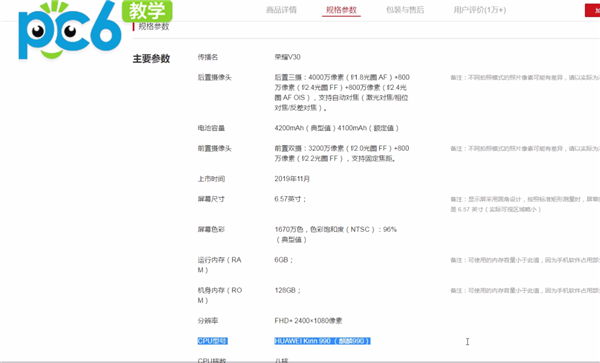Click the 传播名 label
The width and height of the screenshot is (600, 363).
[208, 57]
